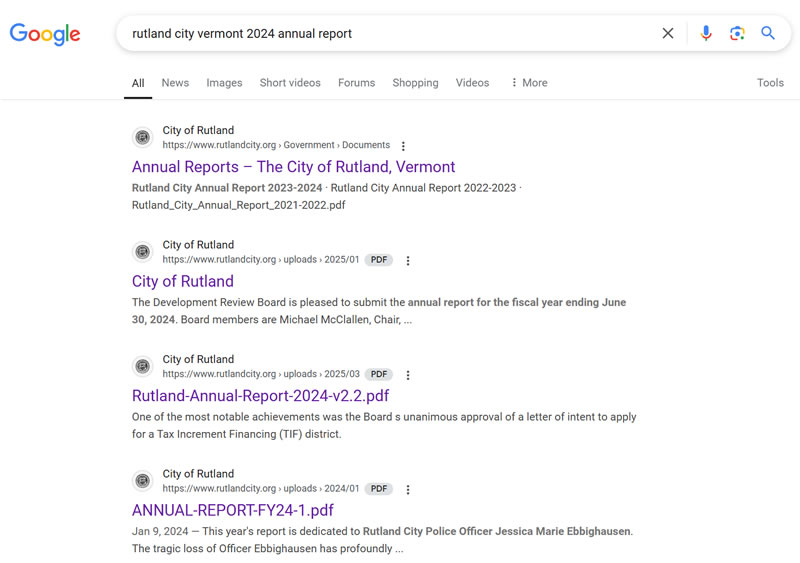Click favicon of the uploads 2025/01 result
The width and height of the screenshot is (800, 563).
143,252
